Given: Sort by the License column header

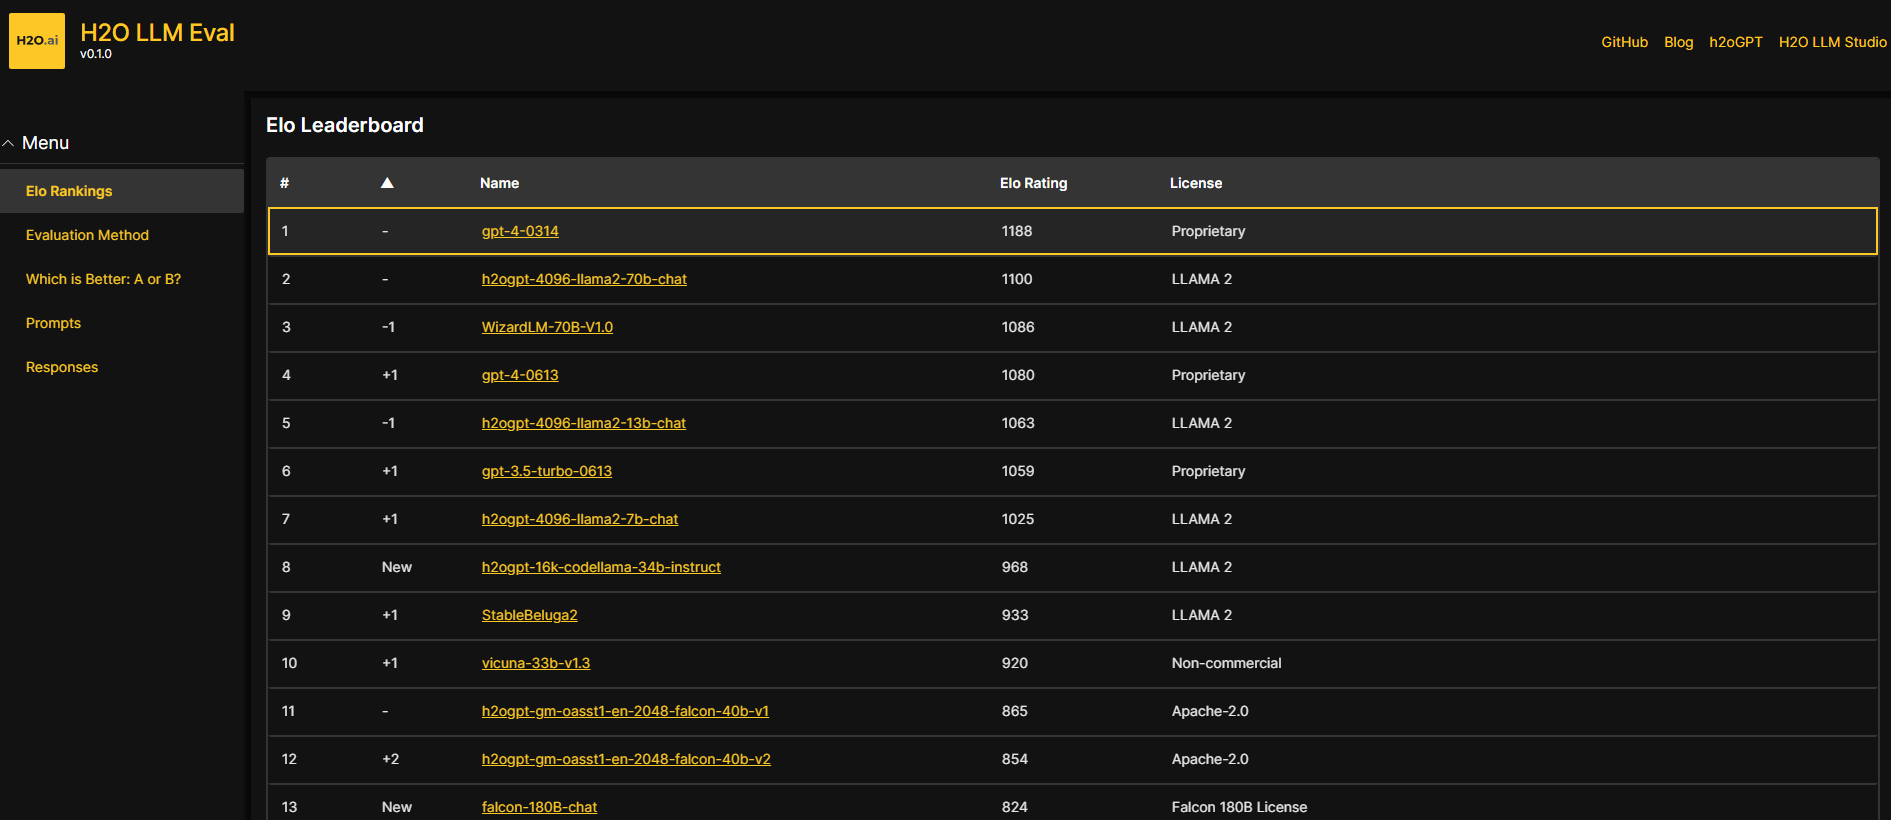Looking at the screenshot, I should (x=1196, y=183).
